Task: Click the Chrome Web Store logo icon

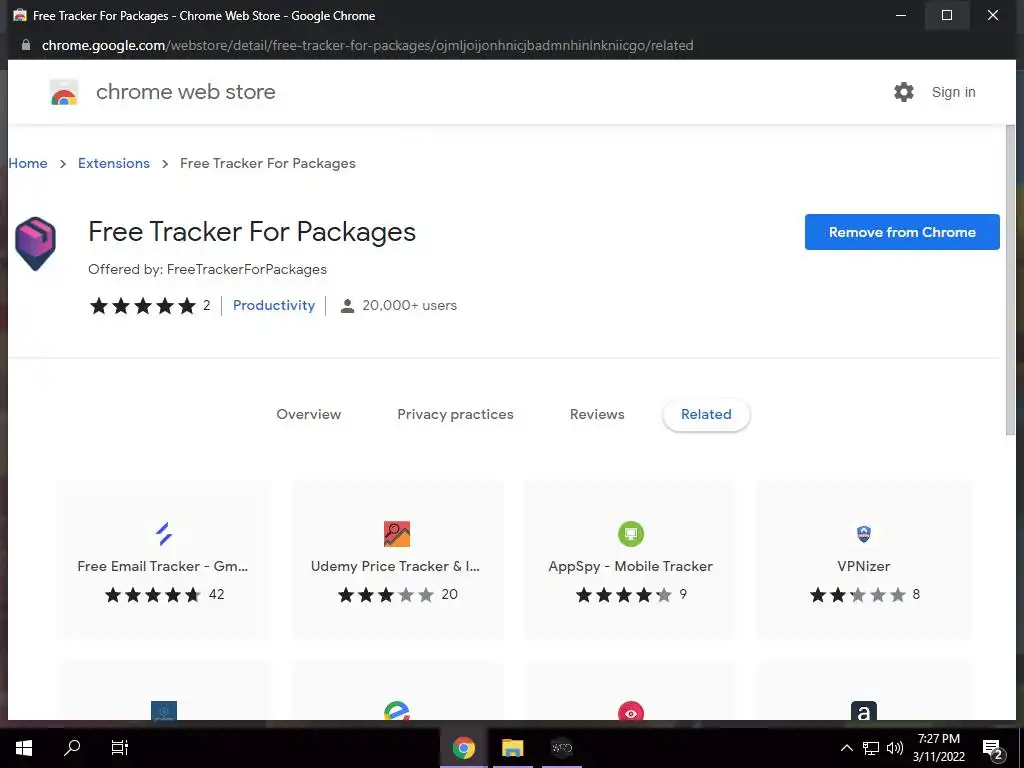Action: click(64, 93)
